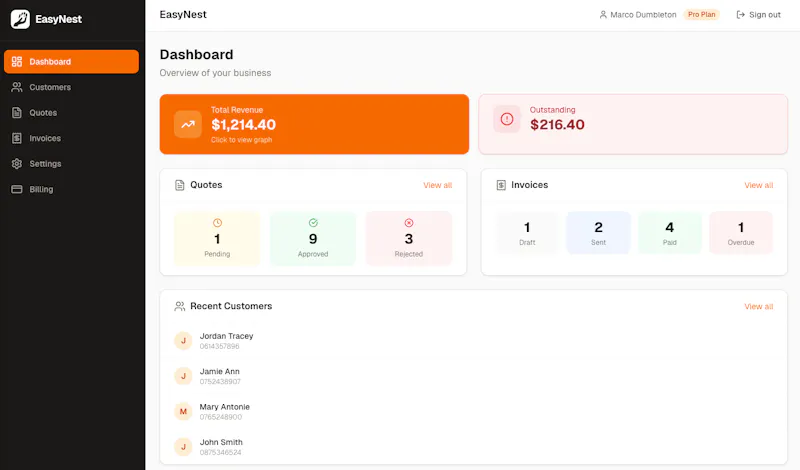Select the Rejected quotes tile
The image size is (800, 470).
point(409,238)
